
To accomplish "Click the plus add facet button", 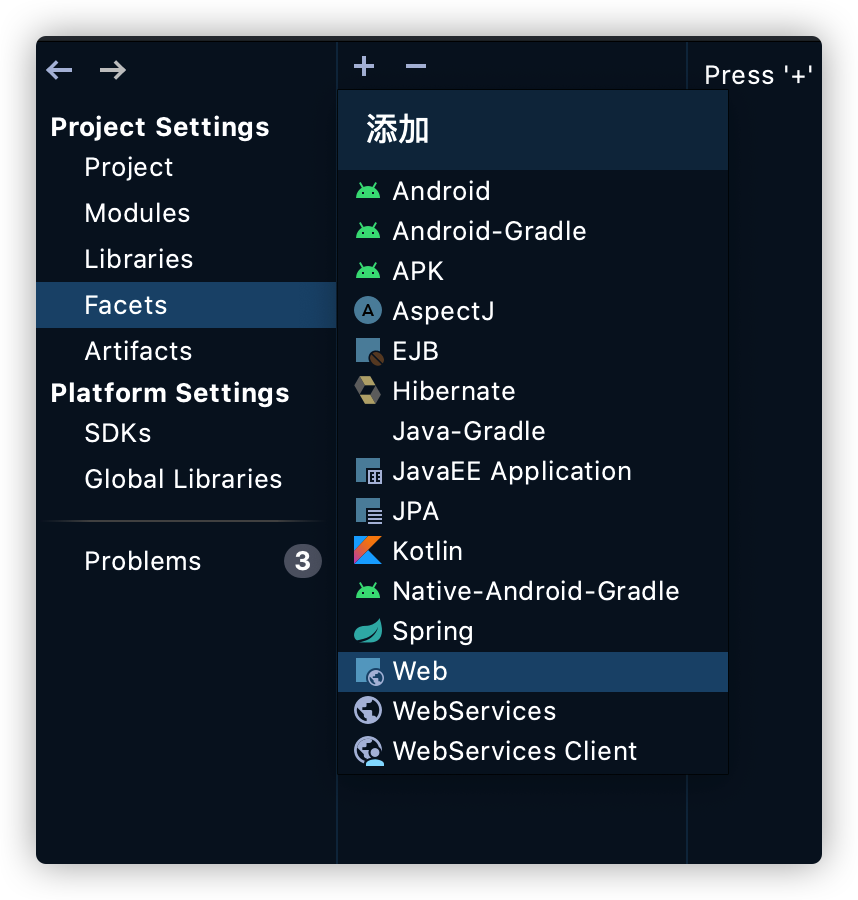I will coord(364,67).
